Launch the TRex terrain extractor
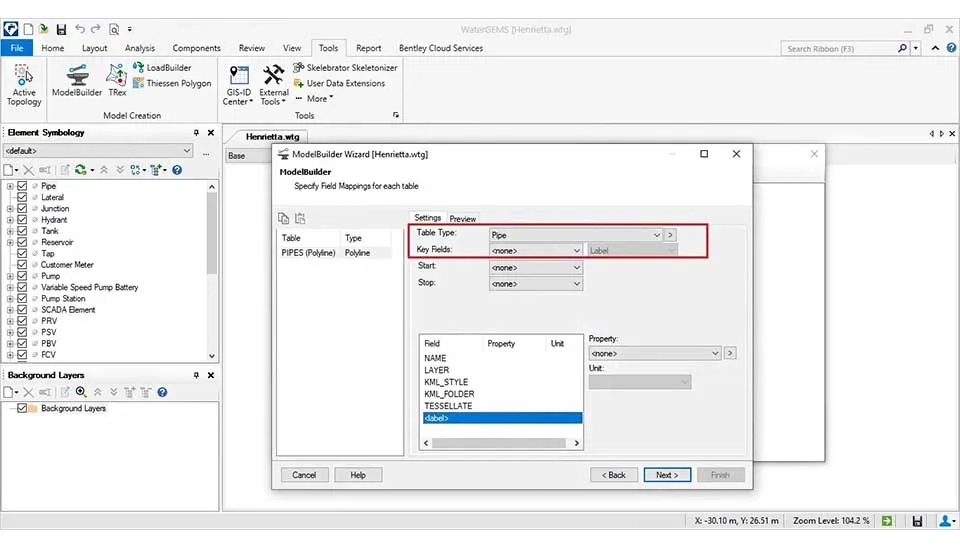The width and height of the screenshot is (960, 548). [x=117, y=79]
